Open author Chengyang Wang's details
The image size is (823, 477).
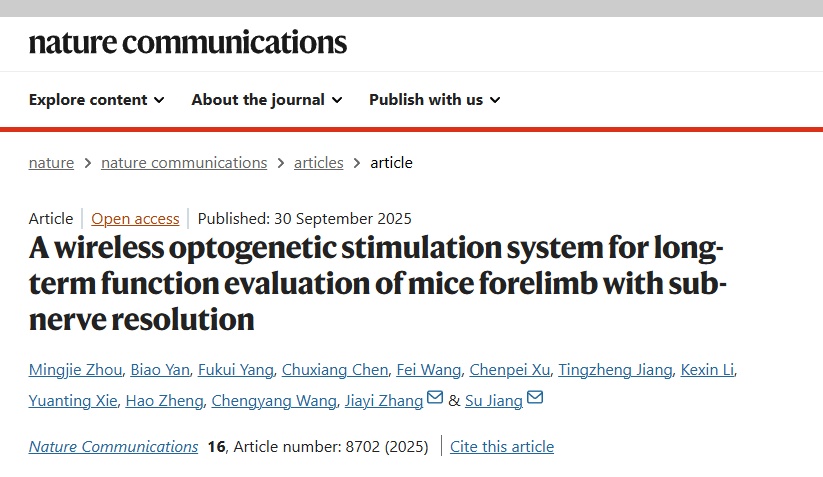[x=273, y=401]
